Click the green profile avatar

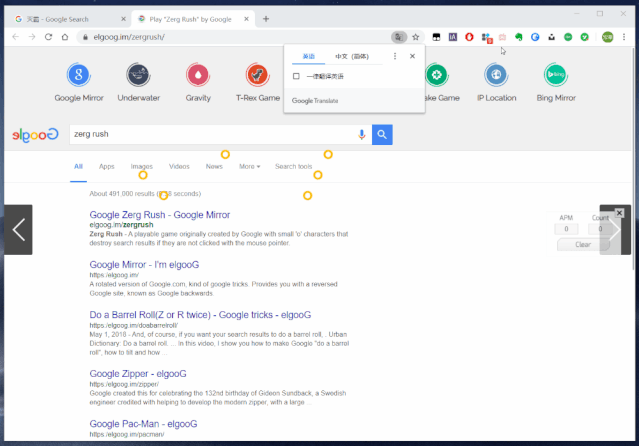pos(608,37)
